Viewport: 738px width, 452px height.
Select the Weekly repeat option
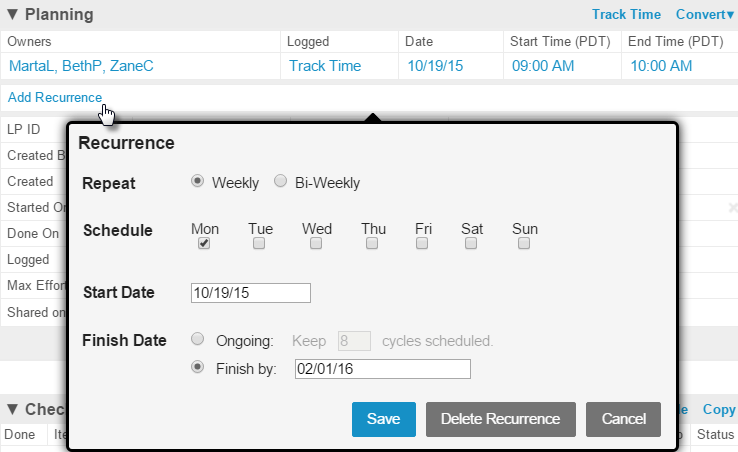pos(197,181)
